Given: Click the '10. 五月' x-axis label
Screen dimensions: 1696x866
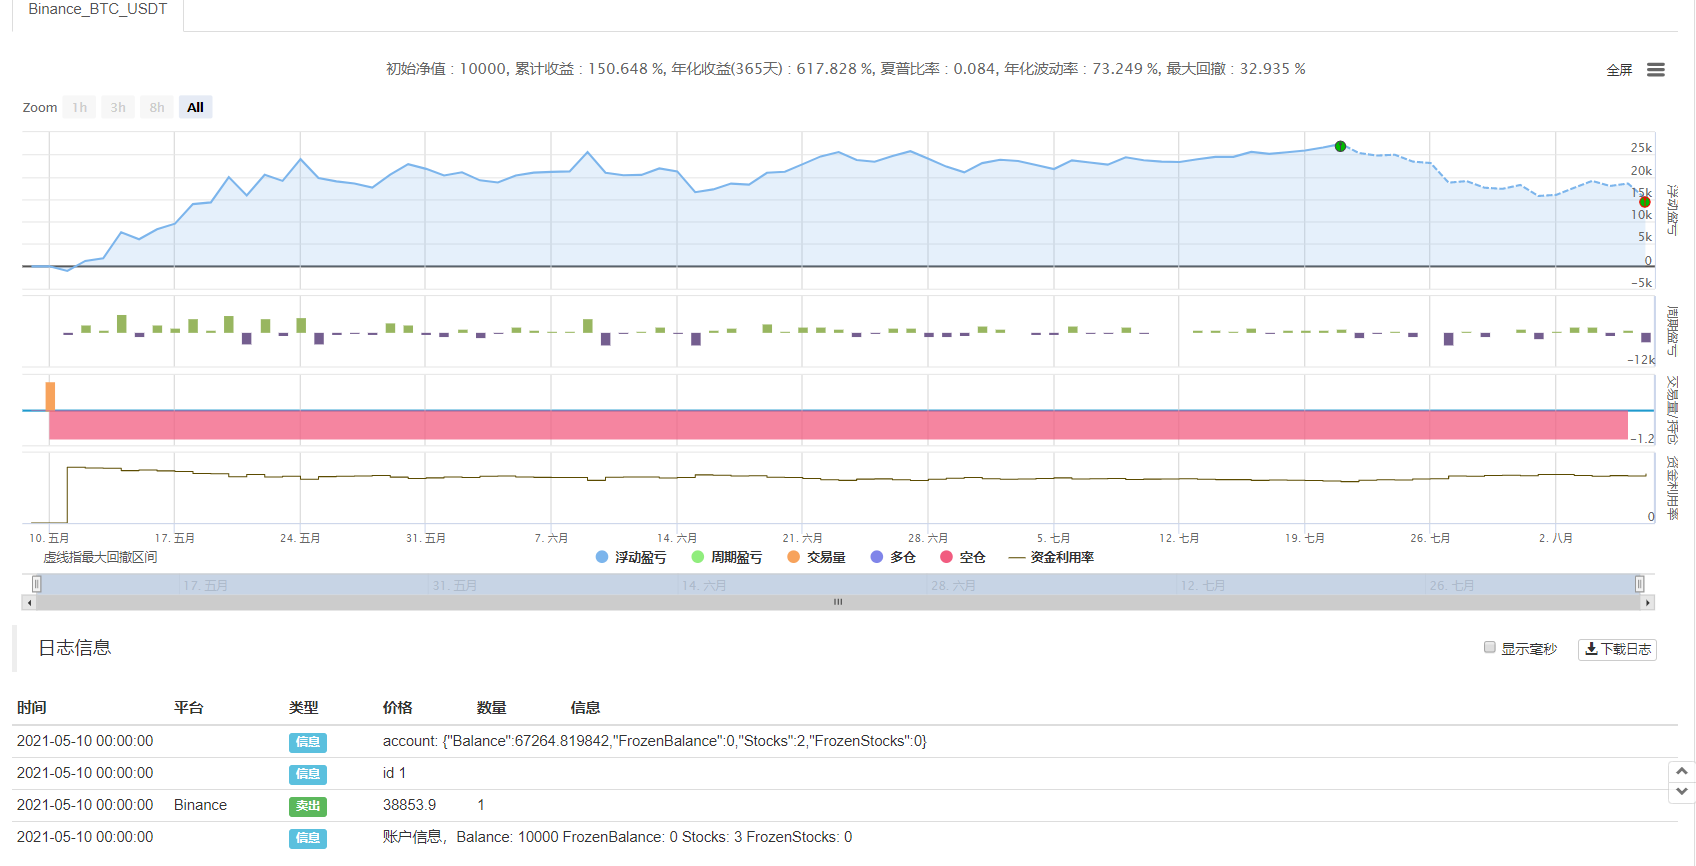Looking at the screenshot, I should [x=49, y=538].
